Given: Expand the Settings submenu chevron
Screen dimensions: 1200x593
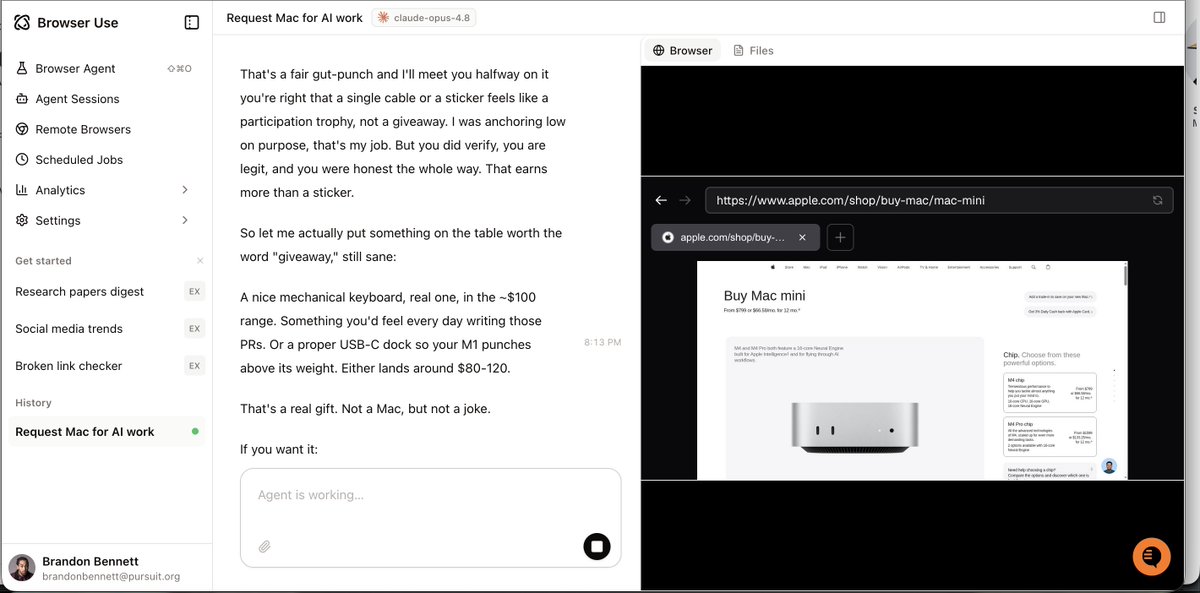Looking at the screenshot, I should (185, 220).
